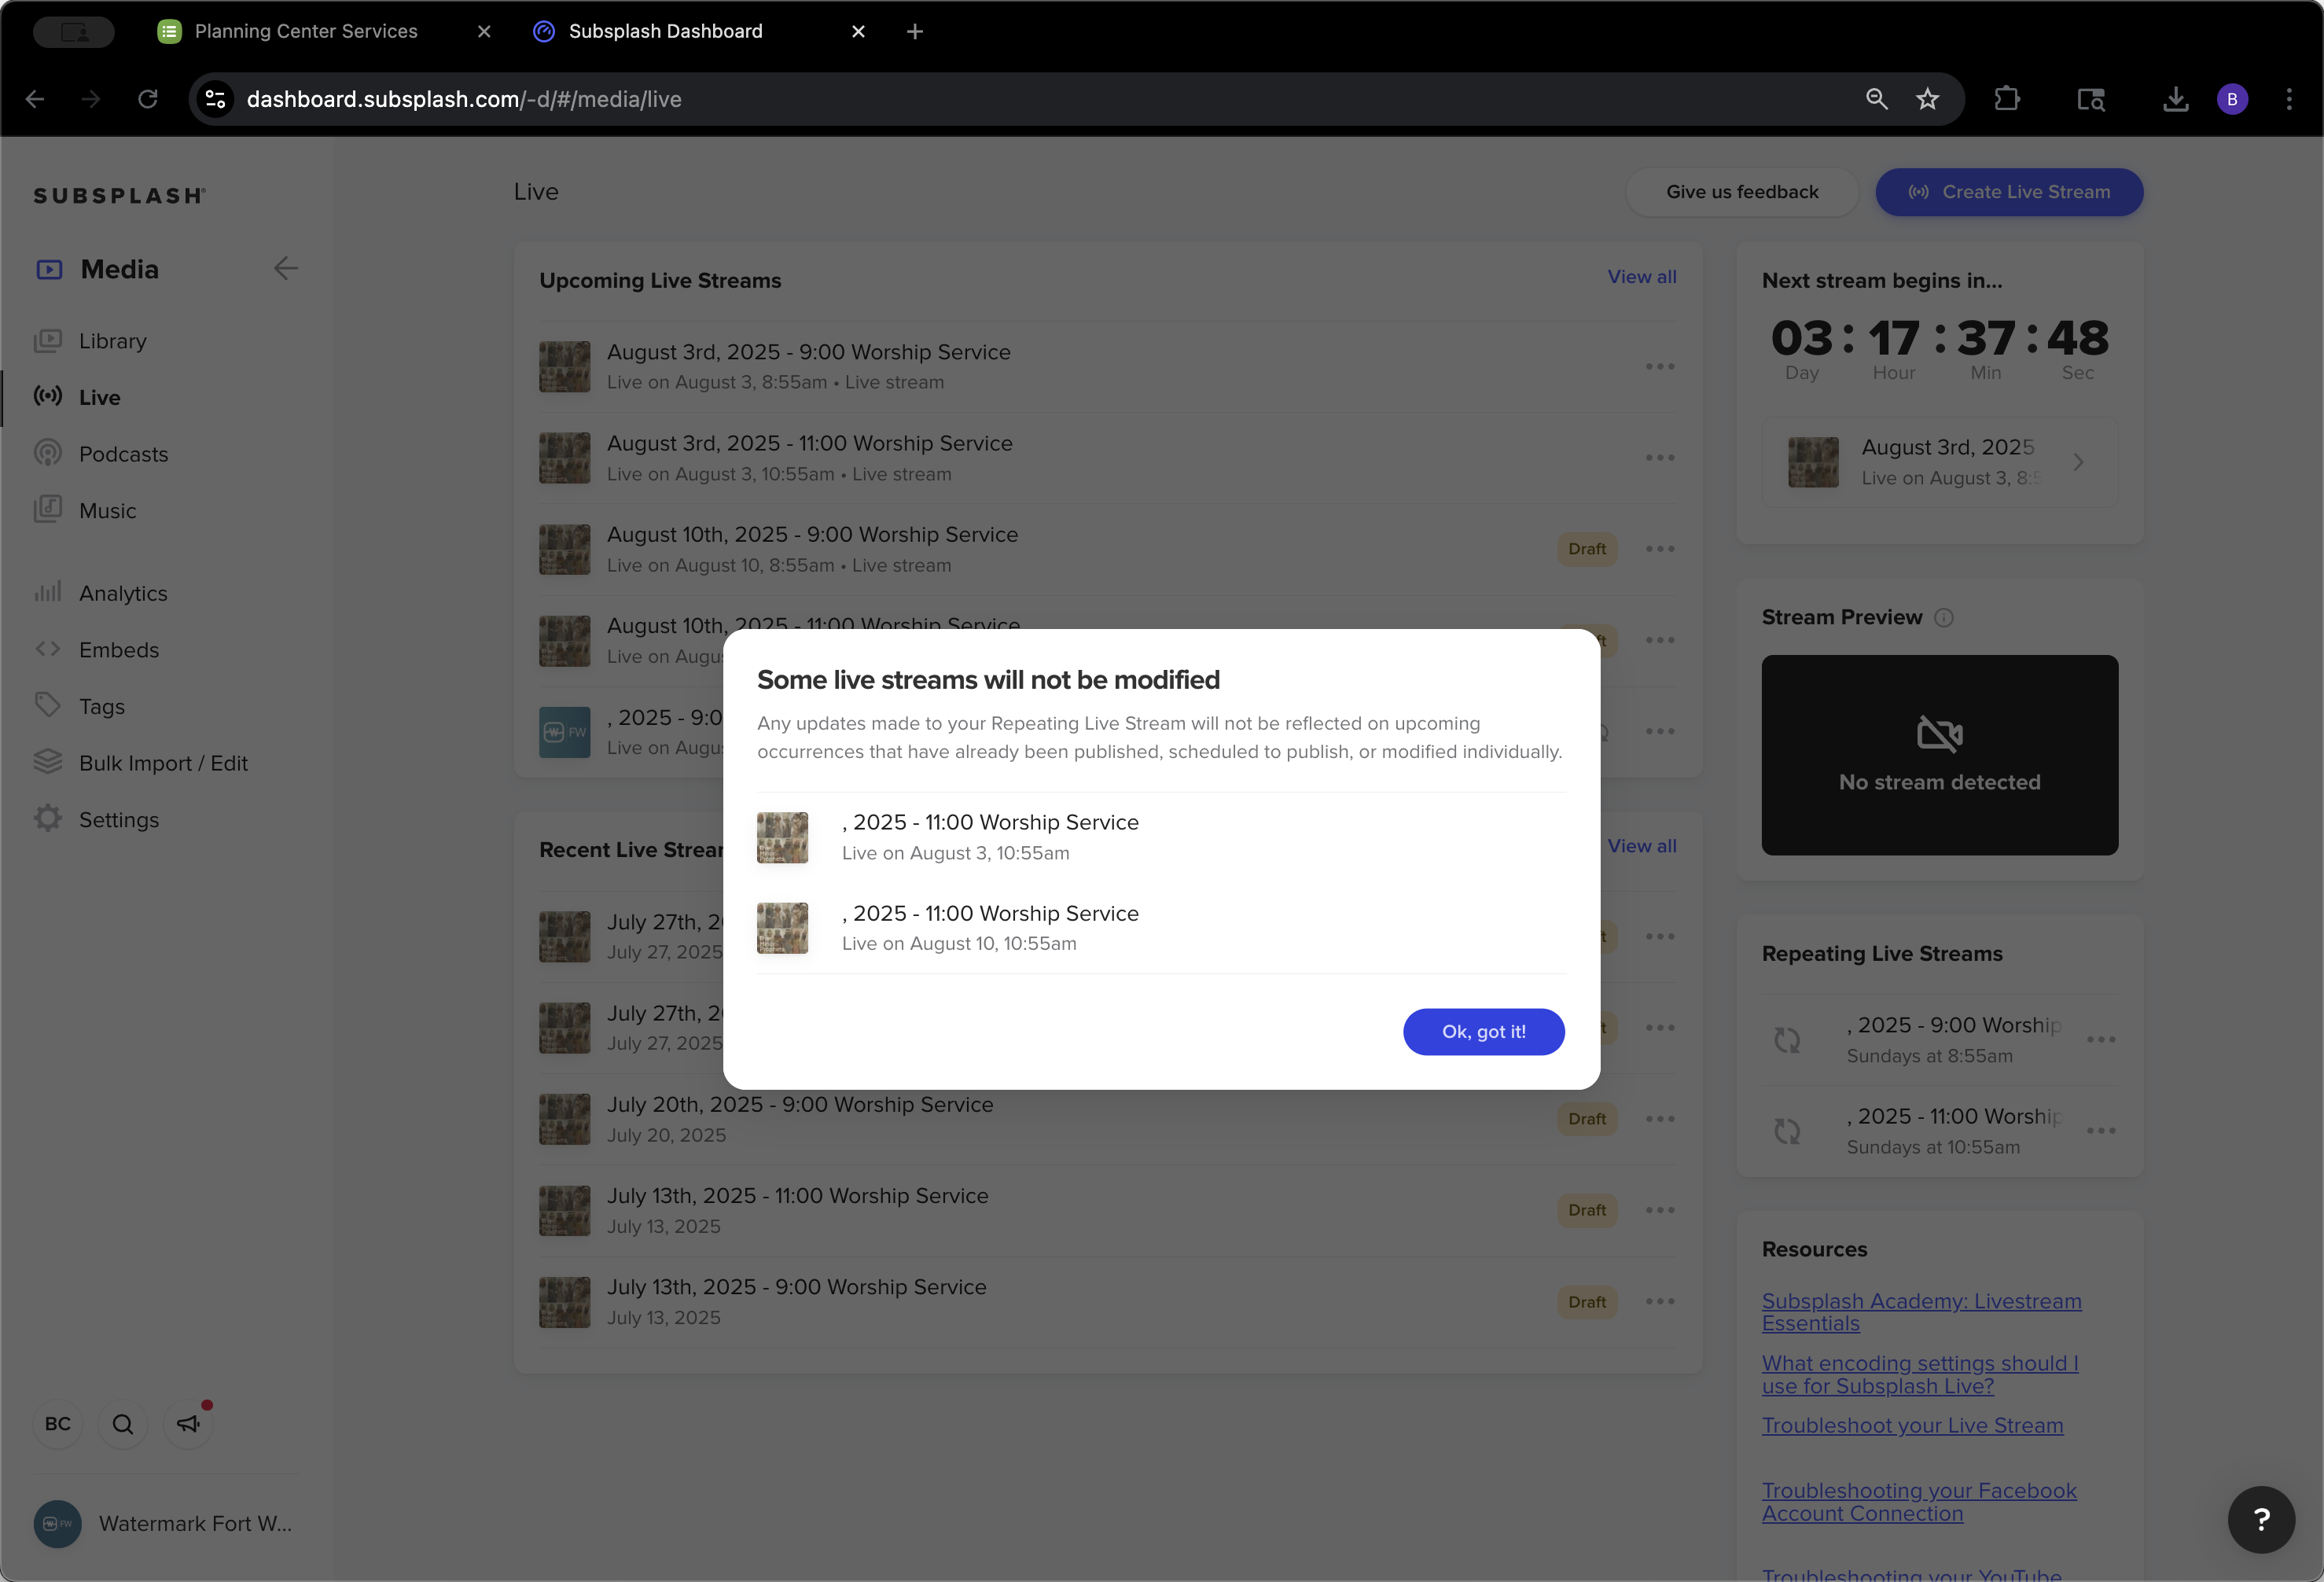Image resolution: width=2324 pixels, height=1582 pixels.
Task: Open Bulk Import / Edit
Action: pyautogui.click(x=163, y=763)
